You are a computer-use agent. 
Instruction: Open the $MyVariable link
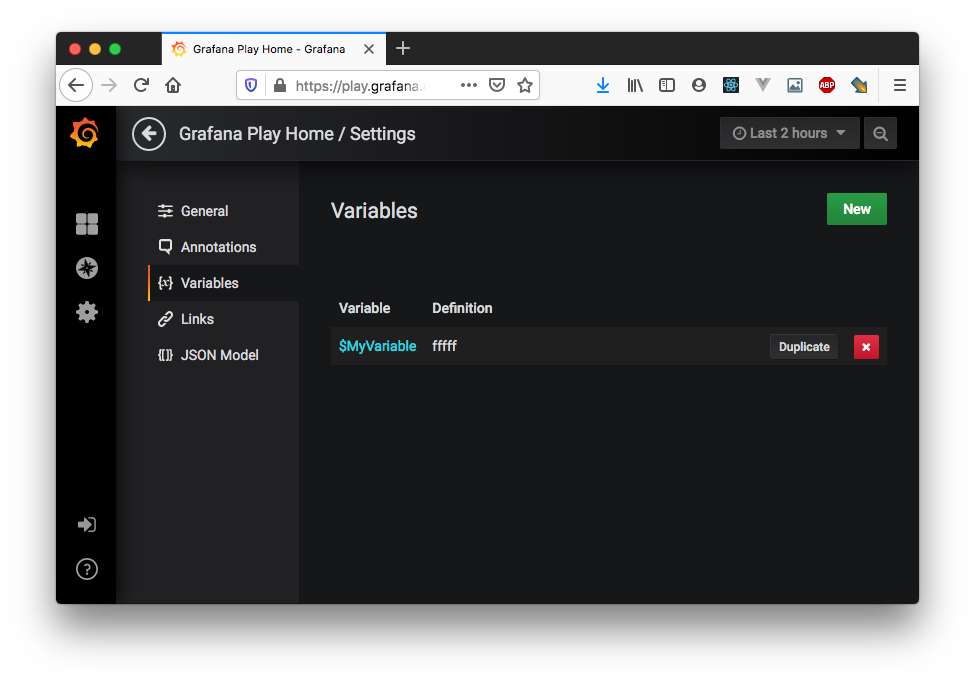[377, 346]
